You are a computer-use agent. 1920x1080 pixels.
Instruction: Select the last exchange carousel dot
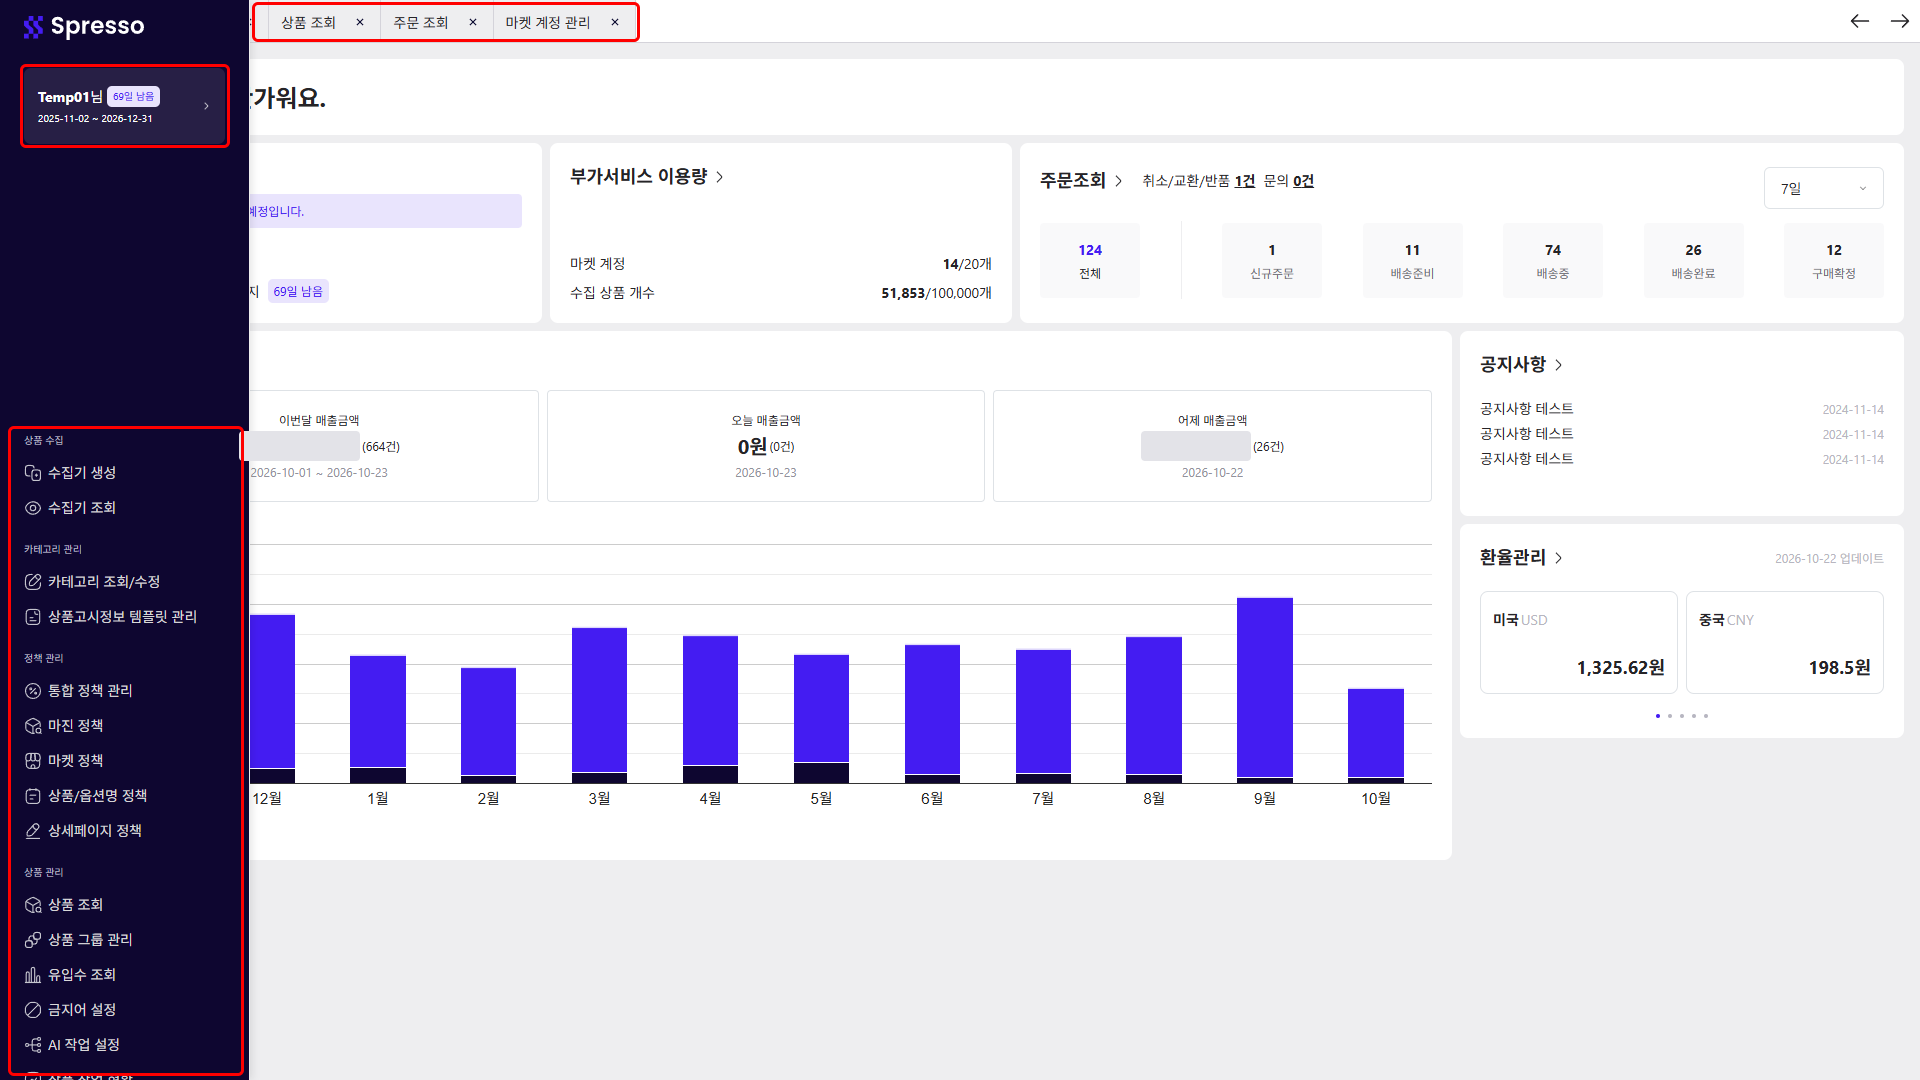(x=1706, y=716)
